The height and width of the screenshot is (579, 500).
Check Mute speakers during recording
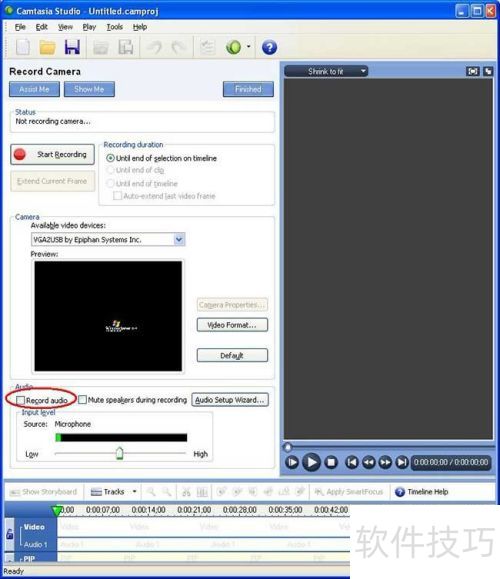pos(82,400)
